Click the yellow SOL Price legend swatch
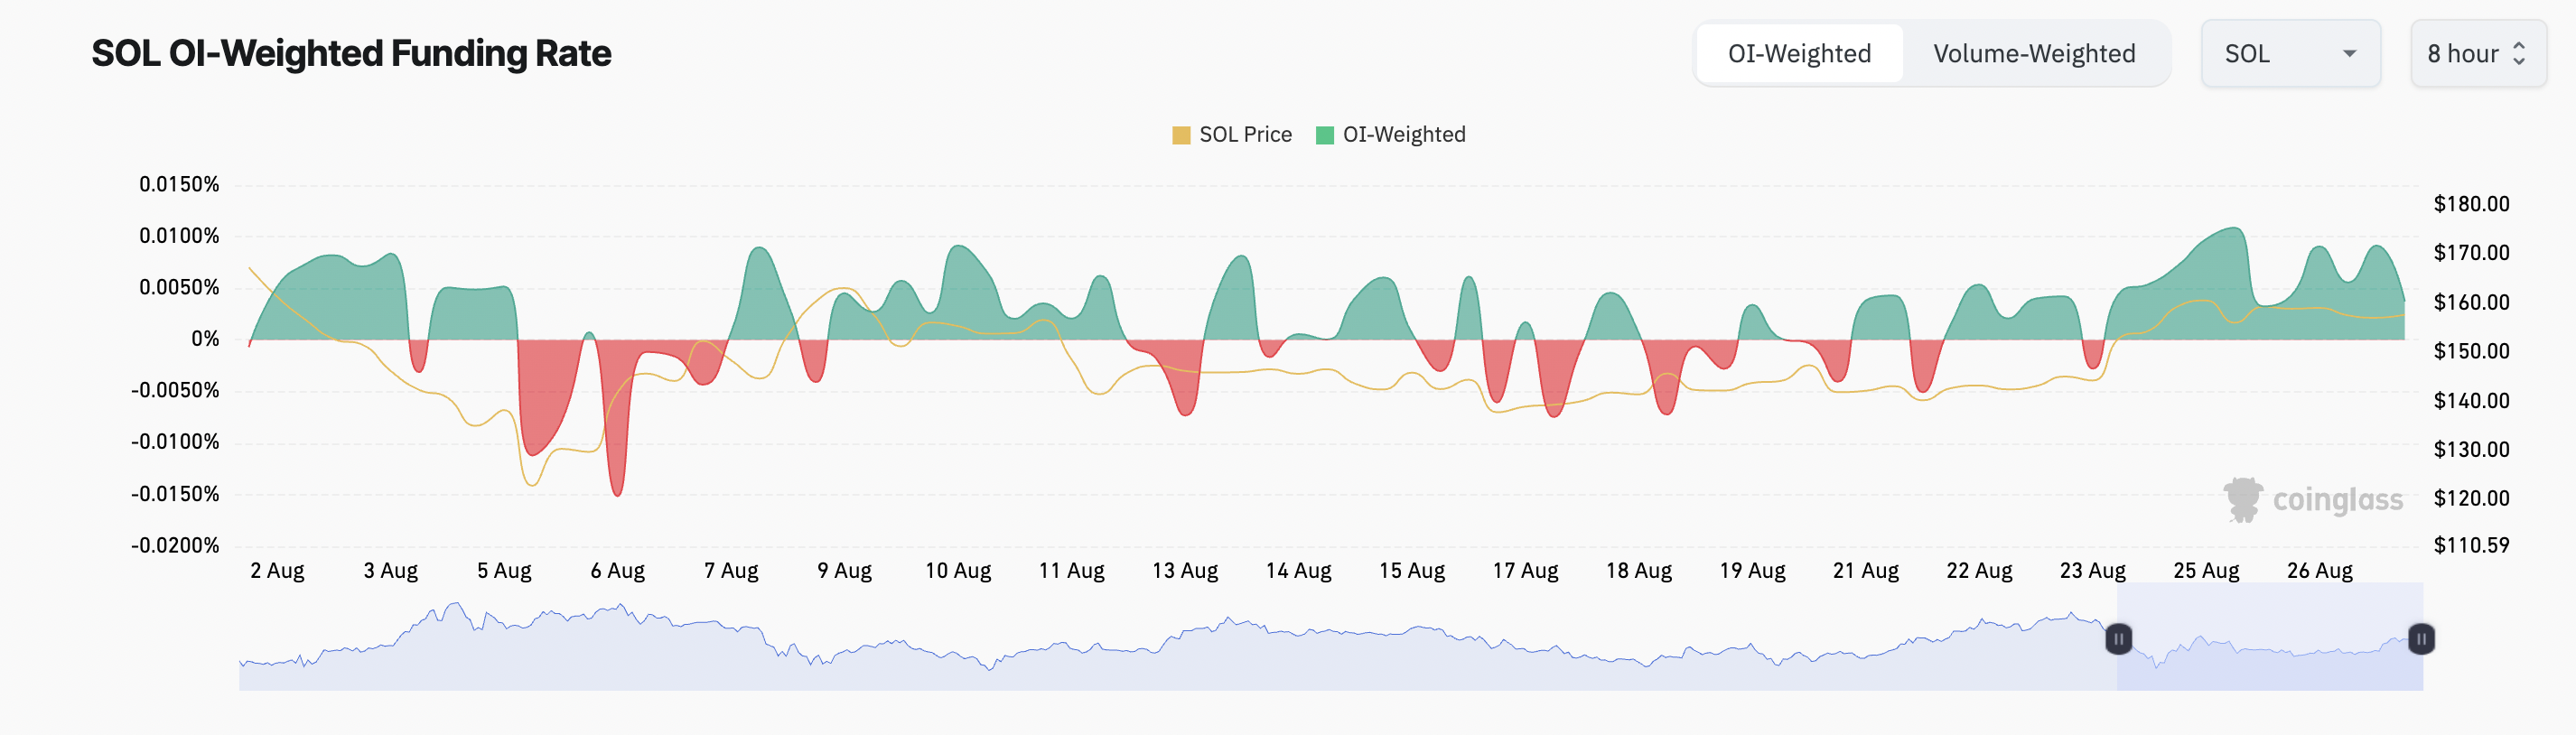This screenshot has height=735, width=2576. (1181, 135)
